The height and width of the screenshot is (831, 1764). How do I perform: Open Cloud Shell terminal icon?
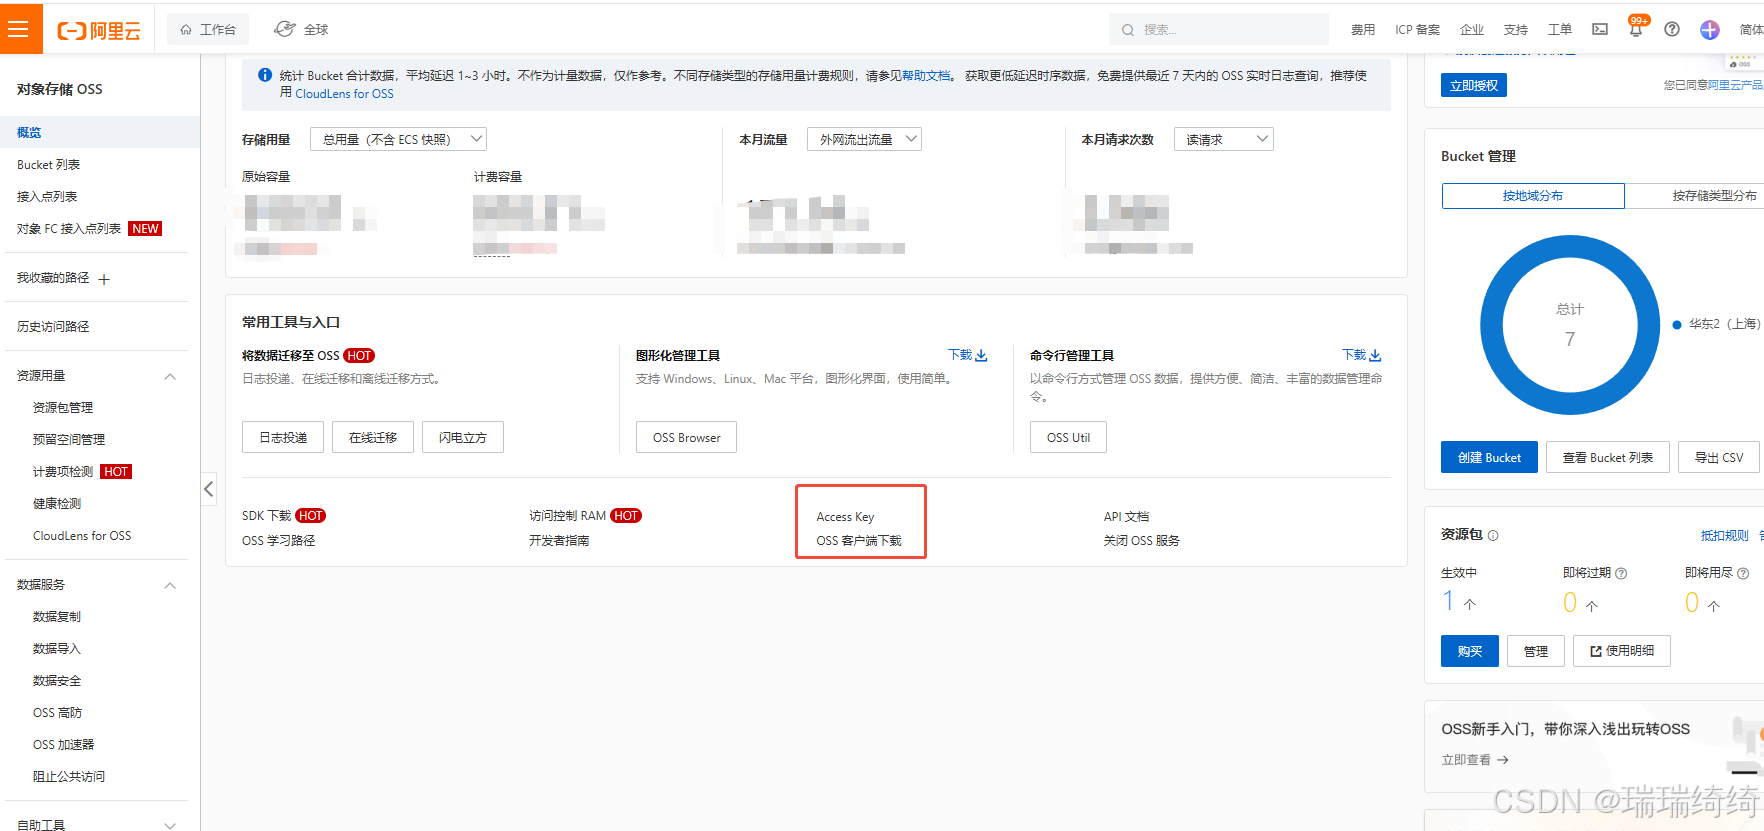(x=1600, y=30)
